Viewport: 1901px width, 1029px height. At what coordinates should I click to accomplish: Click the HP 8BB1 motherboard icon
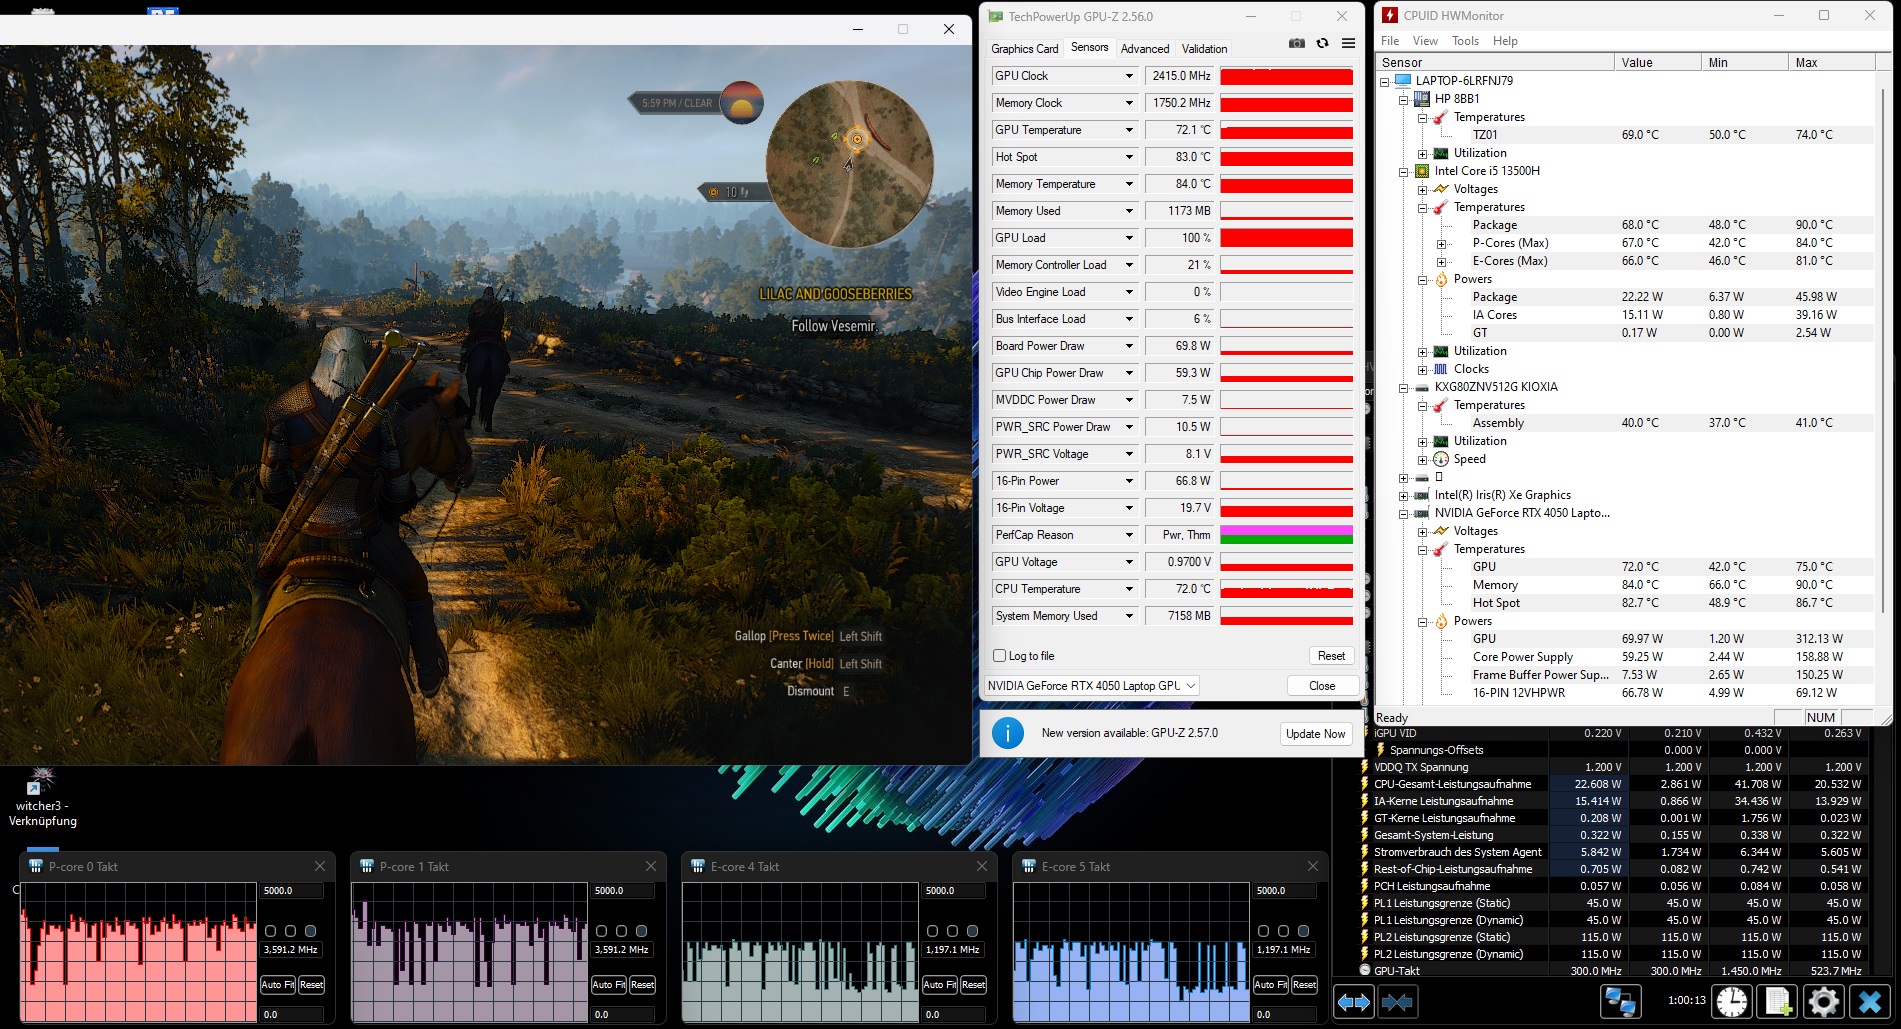pyautogui.click(x=1423, y=99)
